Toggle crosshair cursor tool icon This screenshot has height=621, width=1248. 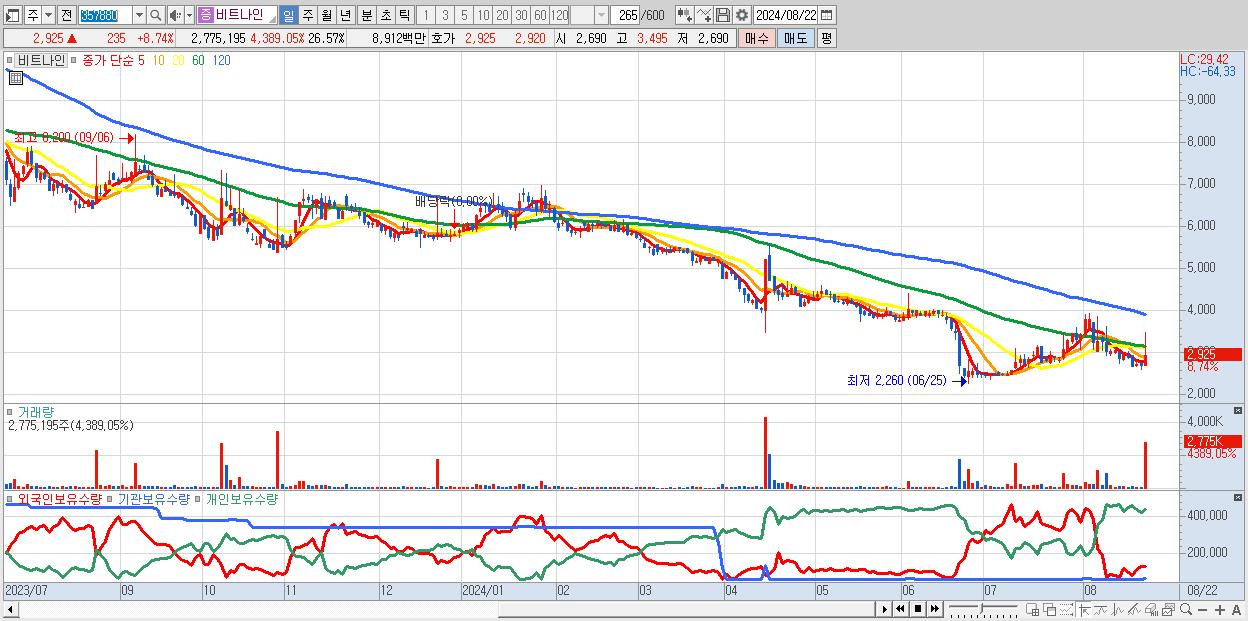point(1085,609)
